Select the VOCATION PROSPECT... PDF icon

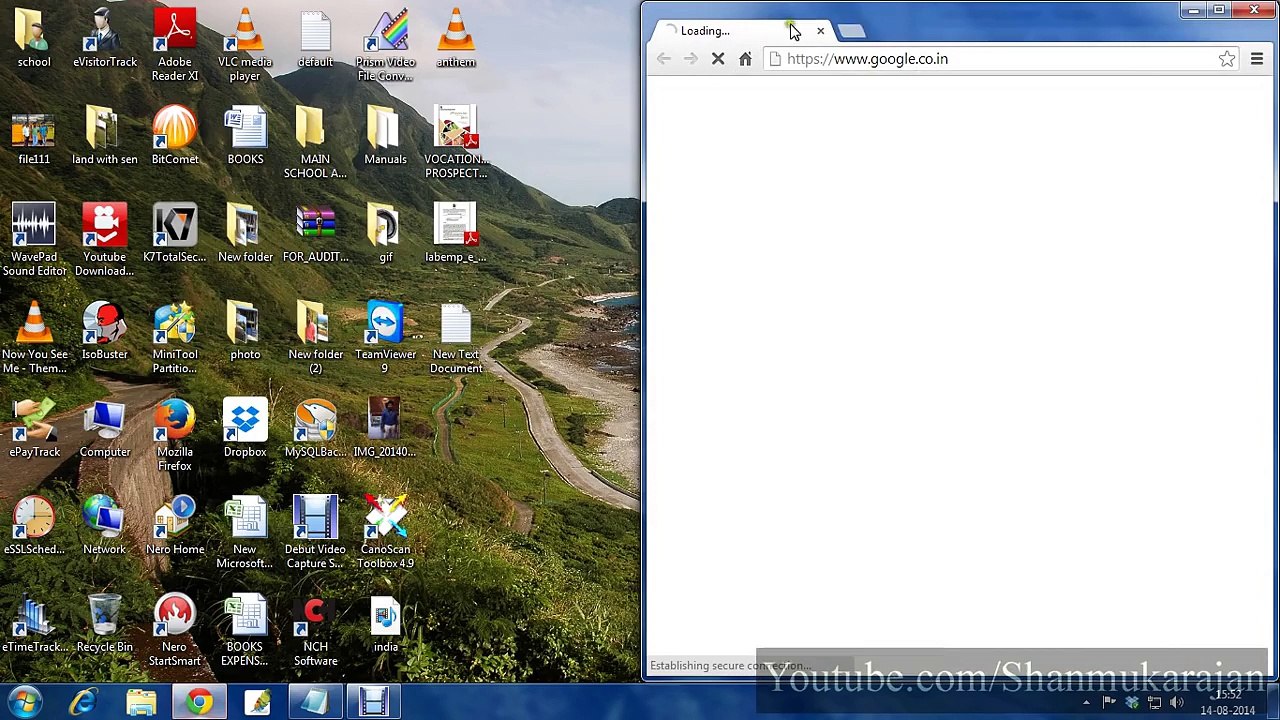(x=455, y=143)
